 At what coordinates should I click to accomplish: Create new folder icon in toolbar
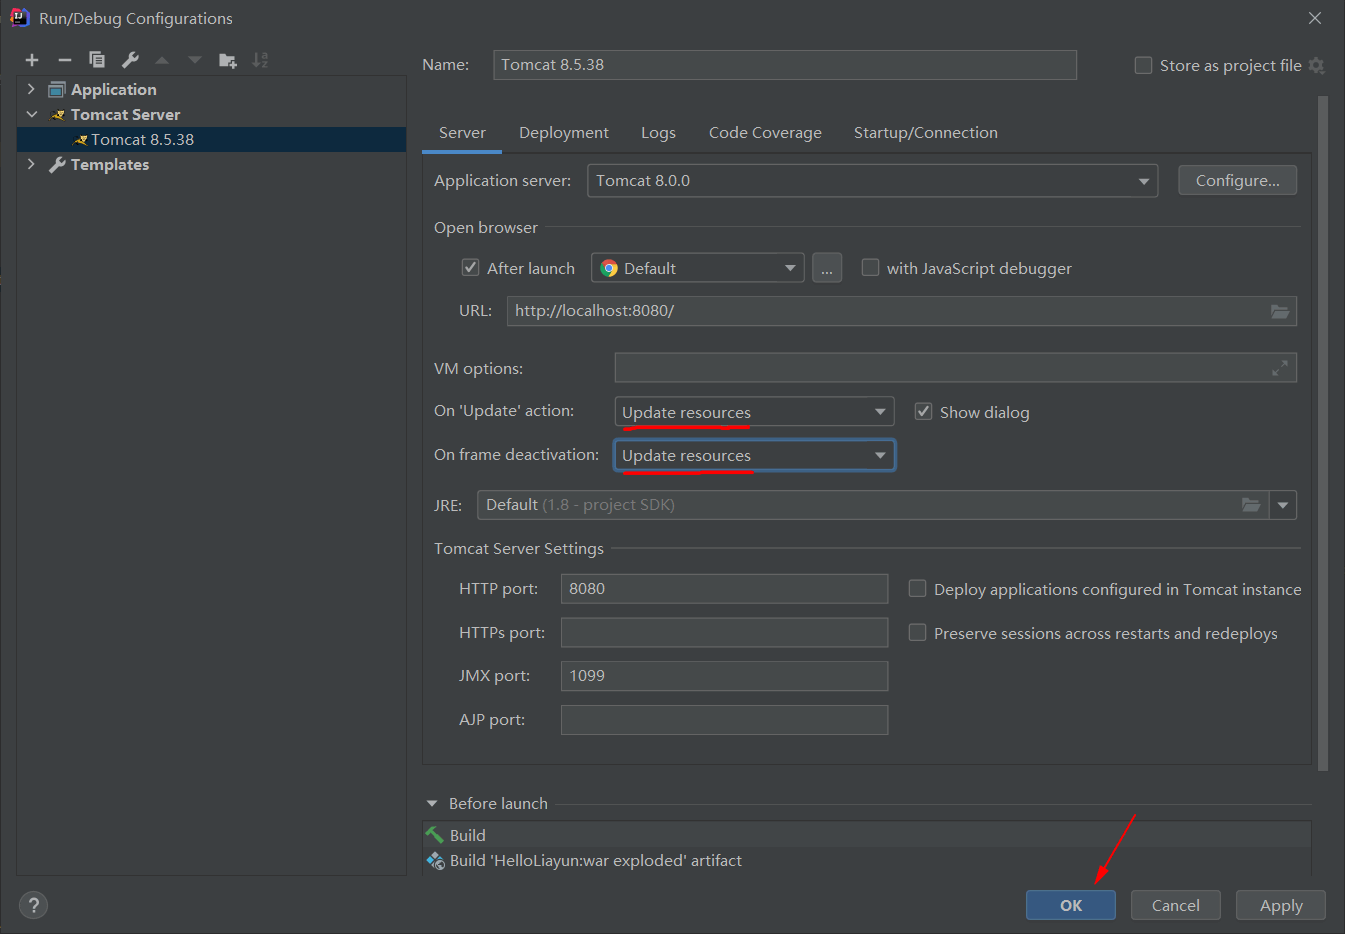click(x=228, y=60)
